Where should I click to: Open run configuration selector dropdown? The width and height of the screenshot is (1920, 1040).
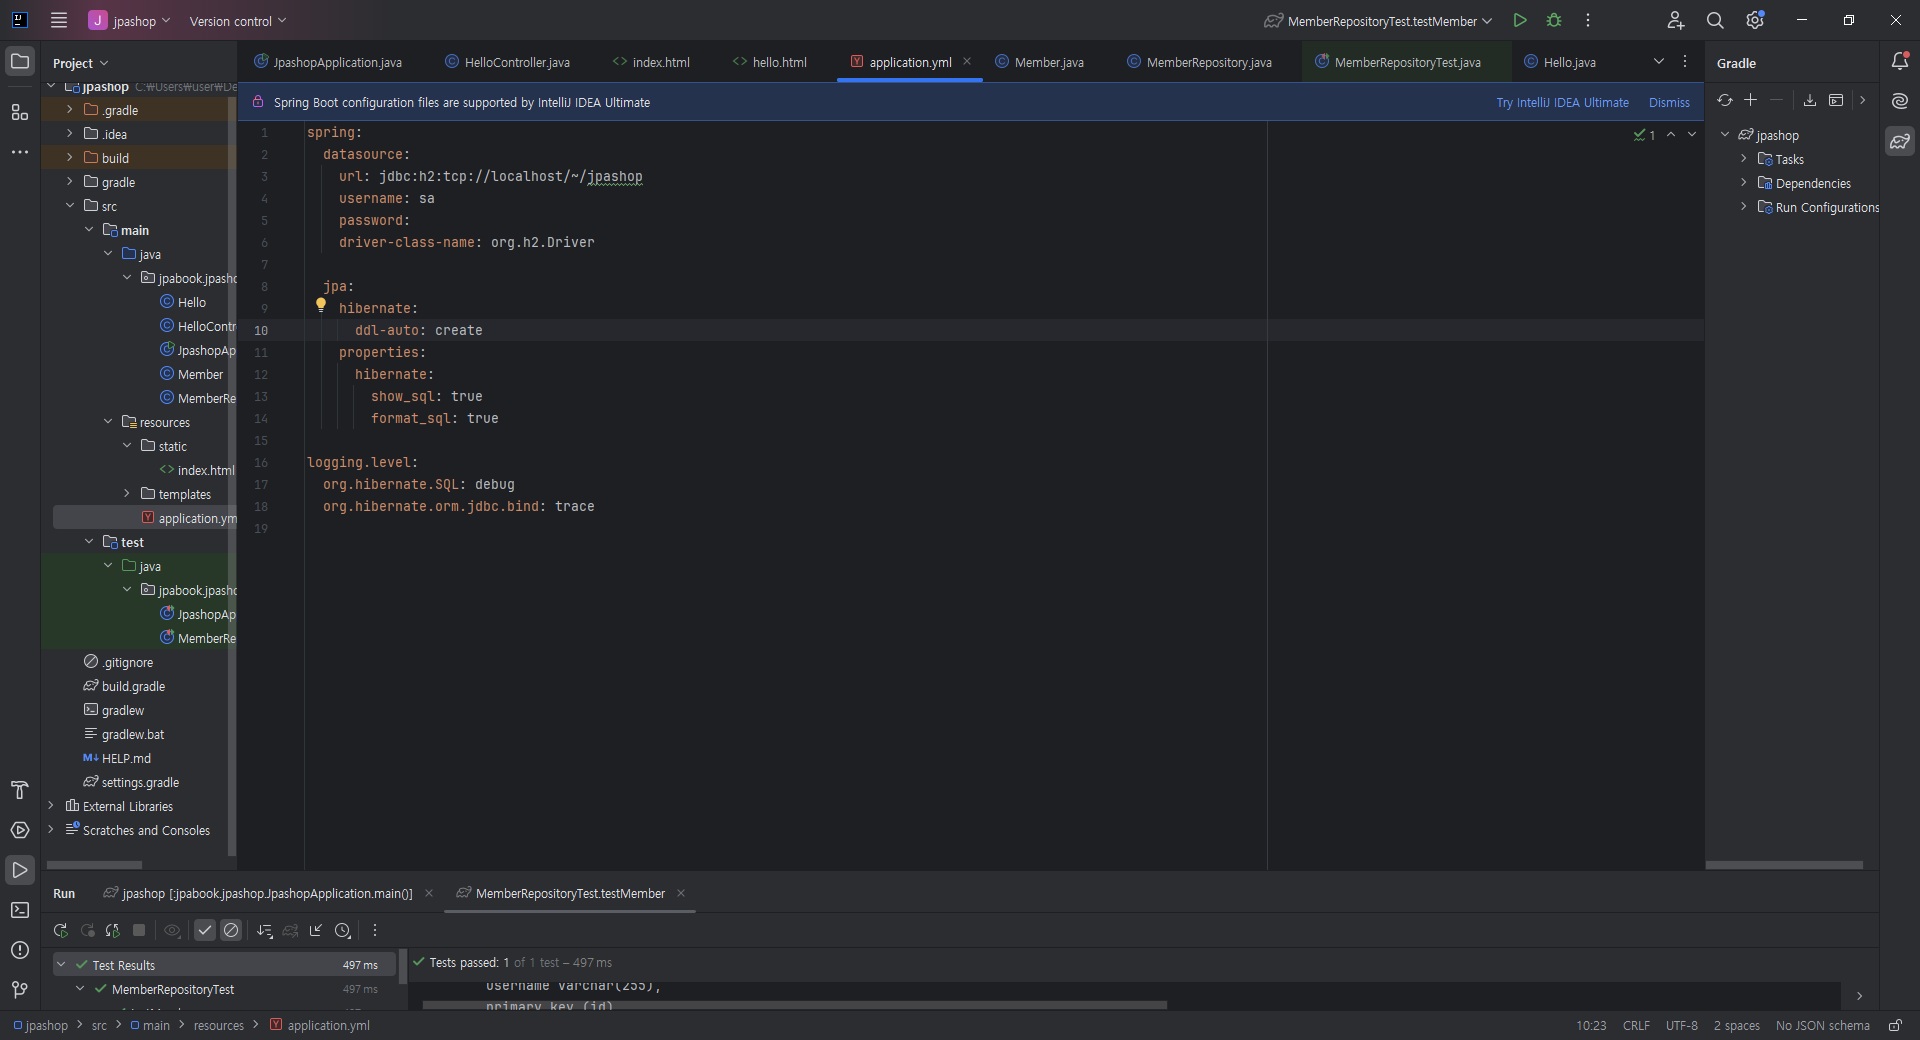pos(1380,21)
